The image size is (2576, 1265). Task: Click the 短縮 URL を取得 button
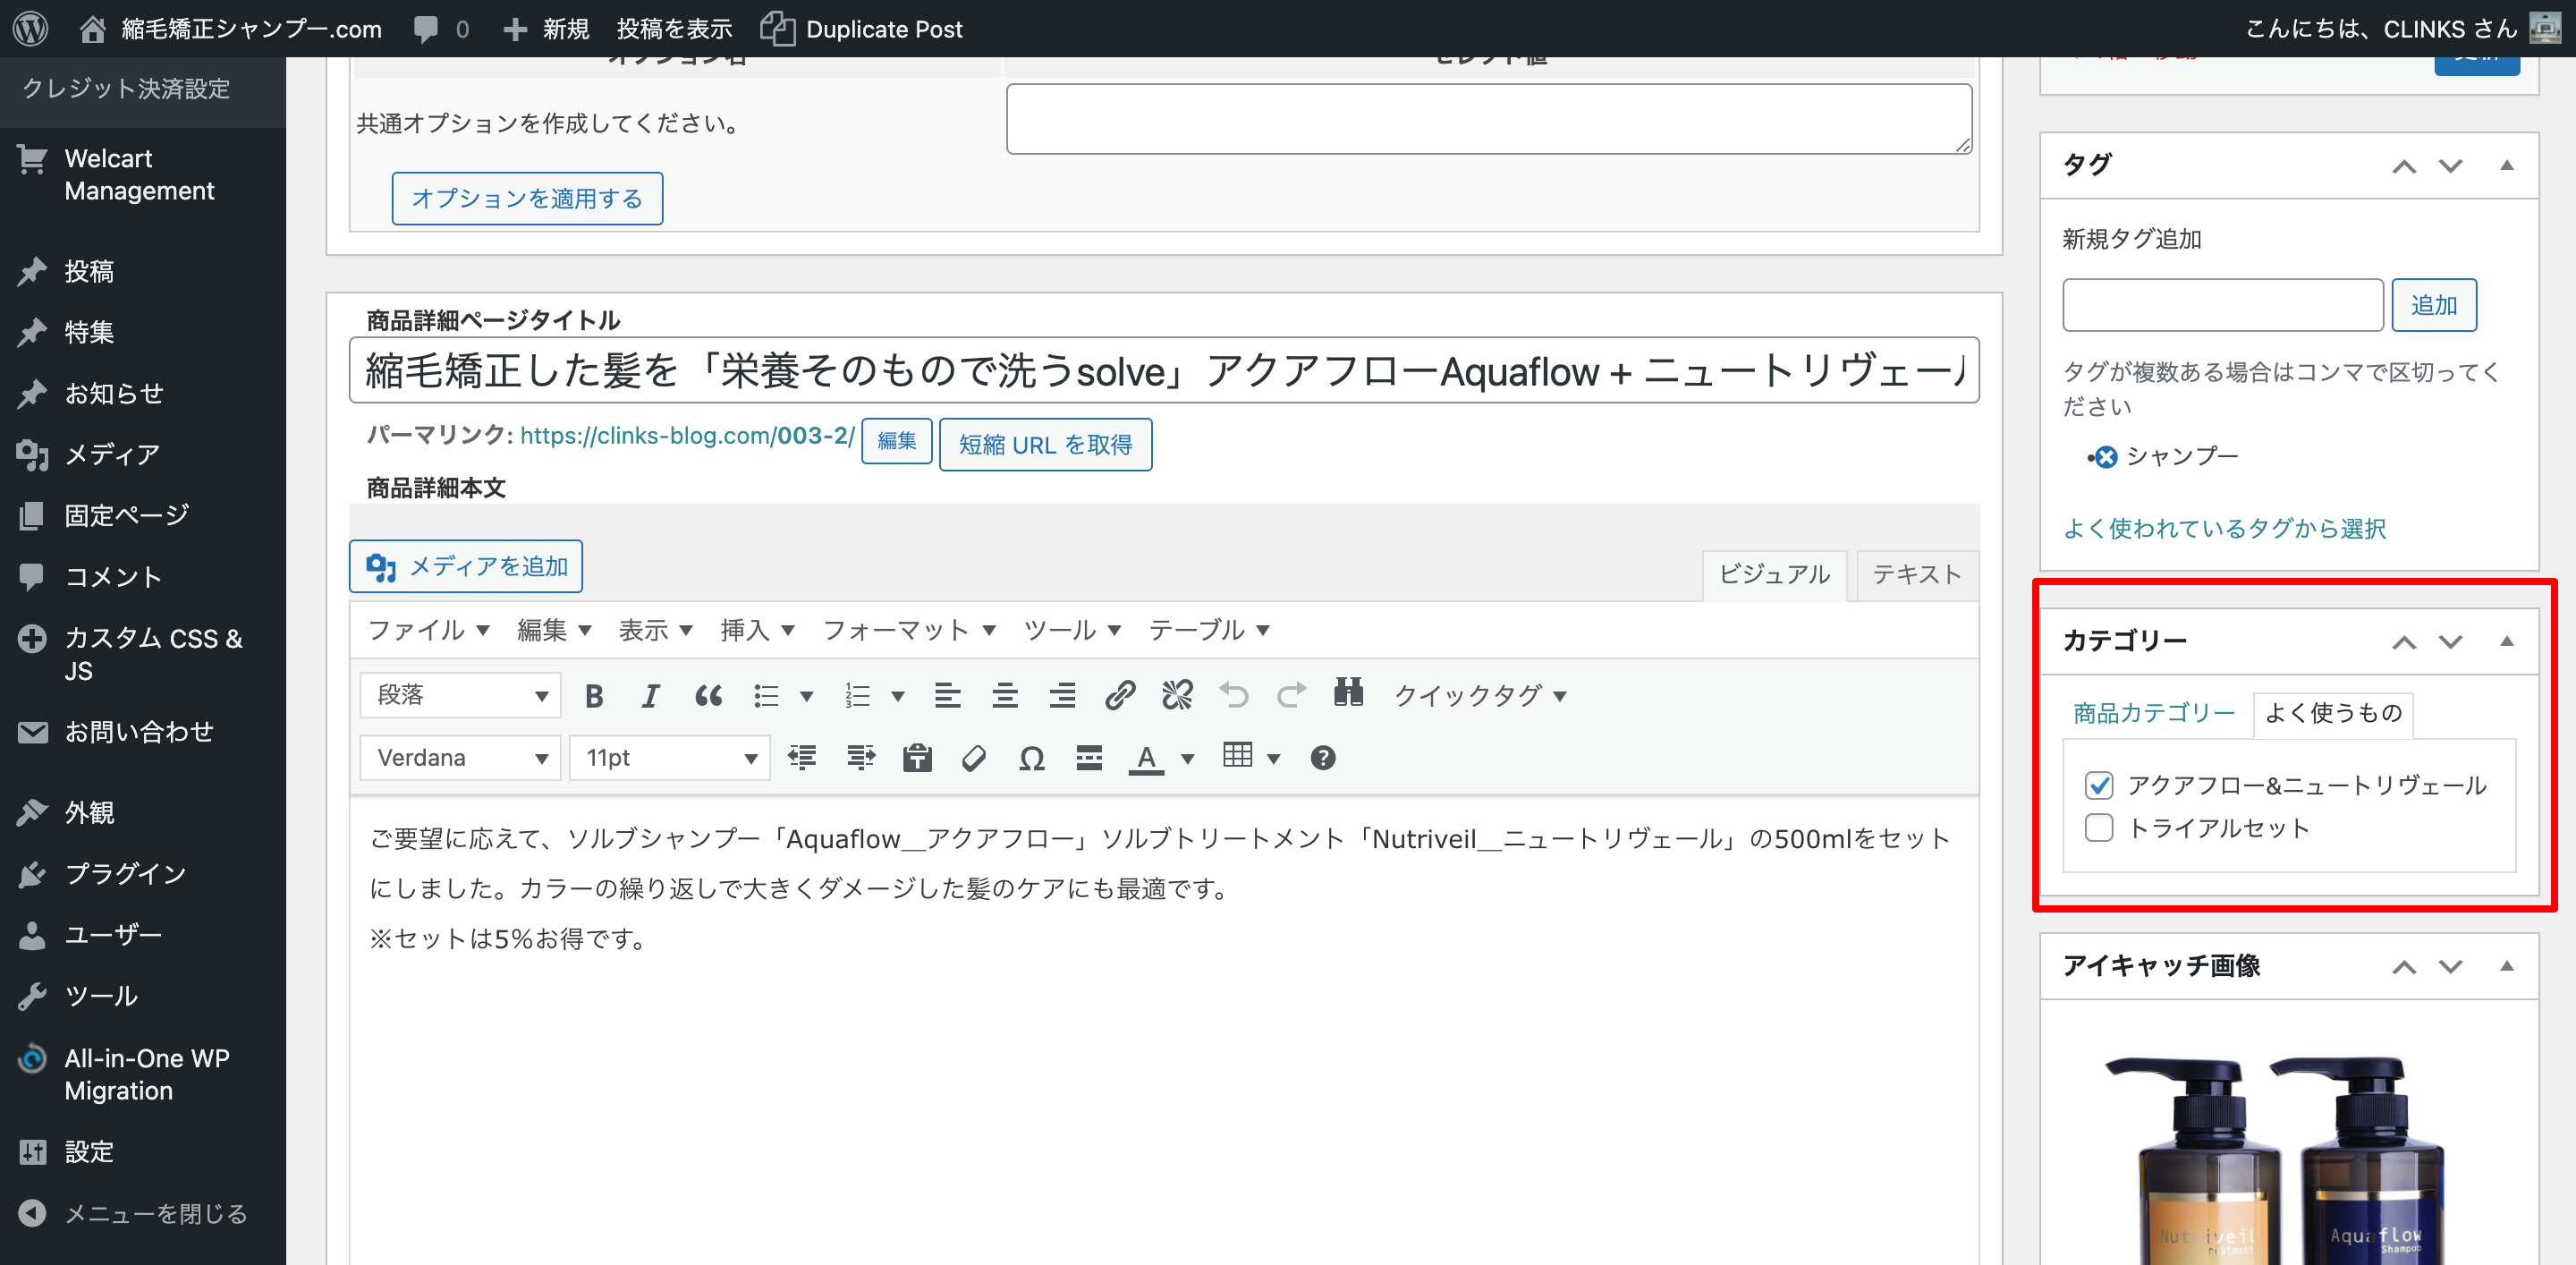pyautogui.click(x=1045, y=444)
